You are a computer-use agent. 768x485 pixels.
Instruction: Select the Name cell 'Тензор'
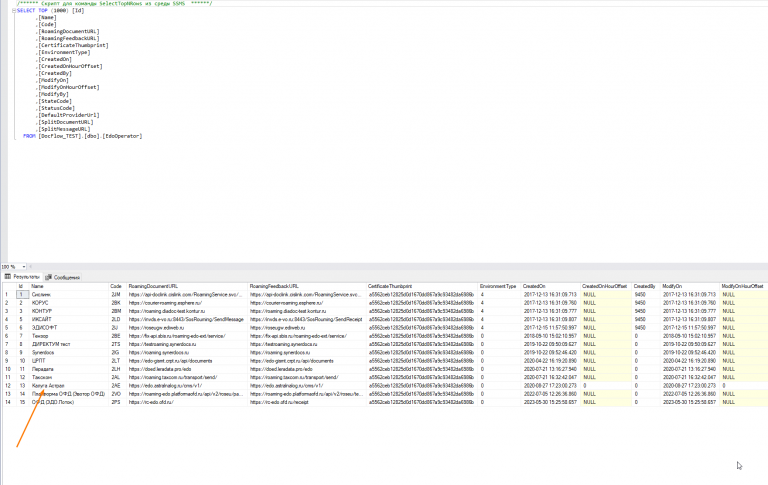click(x=69, y=336)
